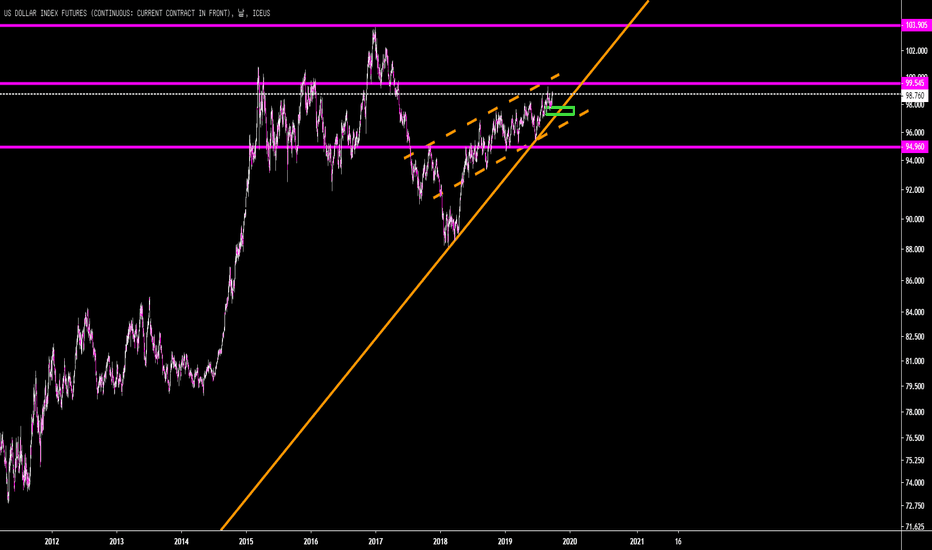Viewport: 932px width, 550px height.
Task: Click the 76.500 price scale value
Action: pos(915,438)
